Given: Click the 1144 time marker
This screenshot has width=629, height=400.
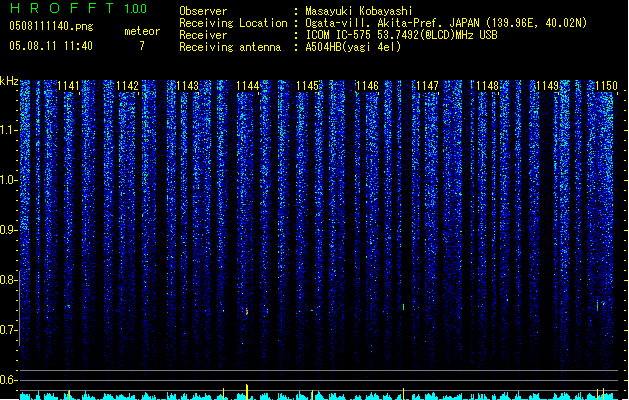Looking at the screenshot, I should [x=248, y=86].
